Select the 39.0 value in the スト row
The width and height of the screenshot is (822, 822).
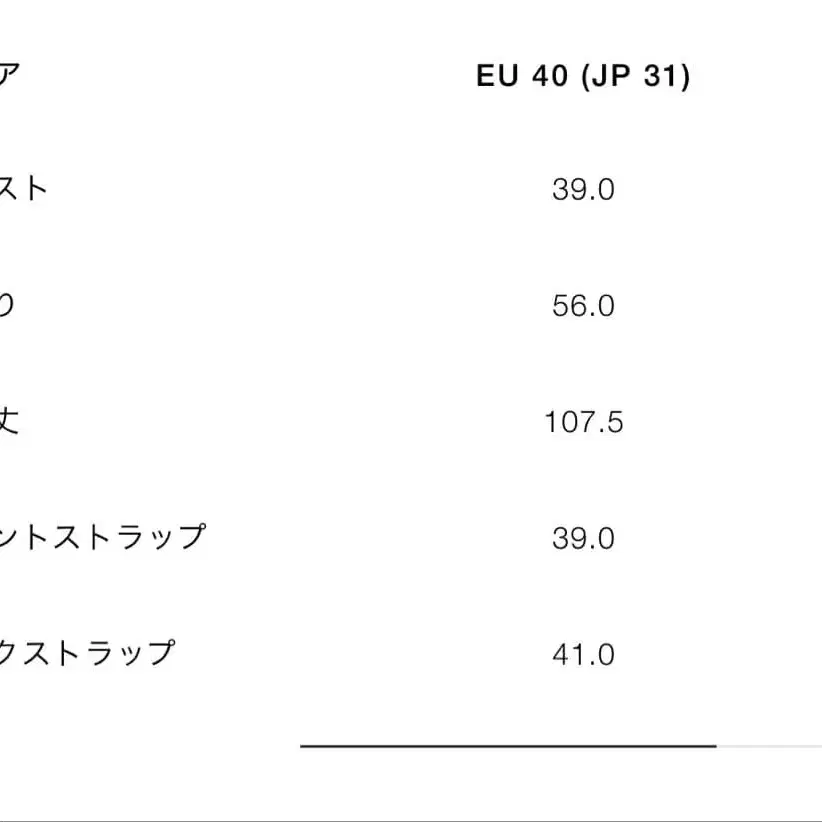[x=583, y=189]
